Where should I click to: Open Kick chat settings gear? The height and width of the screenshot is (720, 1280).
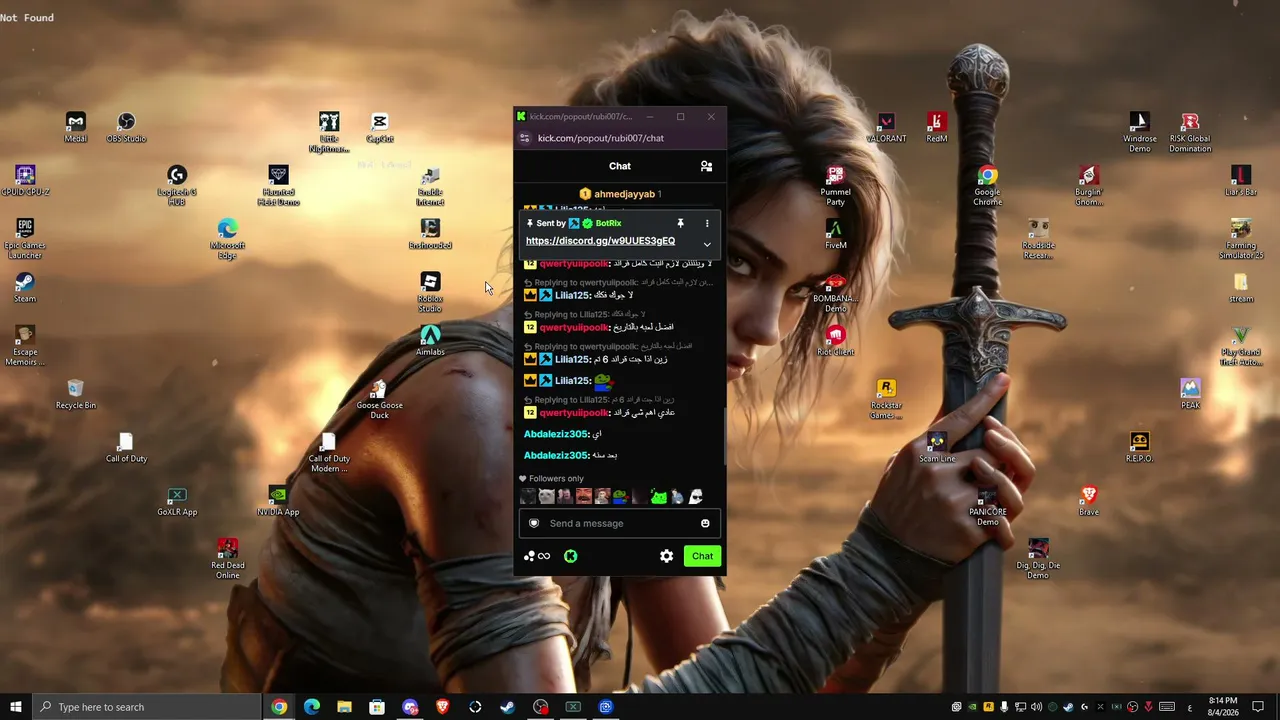666,556
